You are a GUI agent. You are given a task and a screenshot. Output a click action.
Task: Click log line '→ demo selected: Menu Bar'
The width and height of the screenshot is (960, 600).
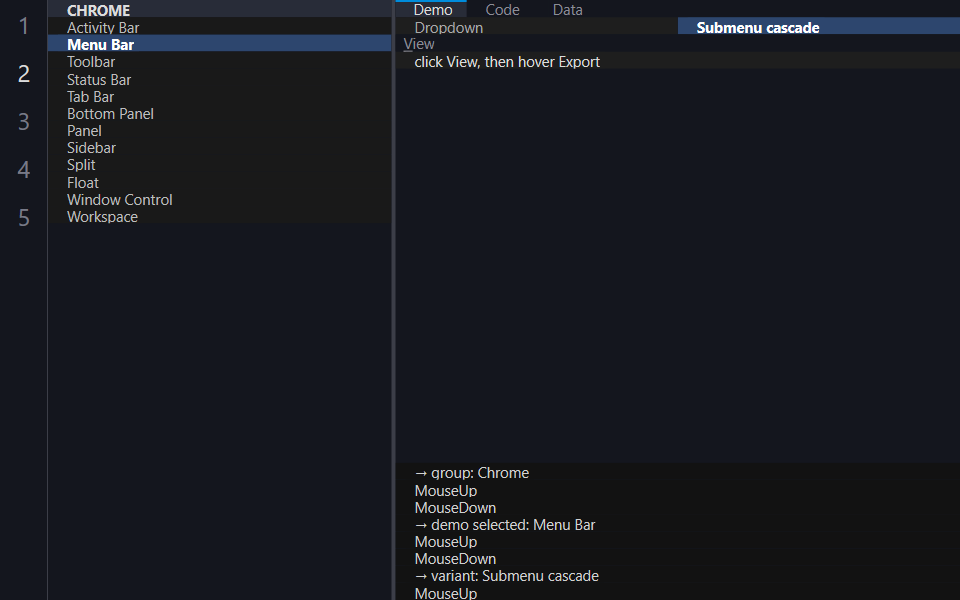click(x=504, y=525)
